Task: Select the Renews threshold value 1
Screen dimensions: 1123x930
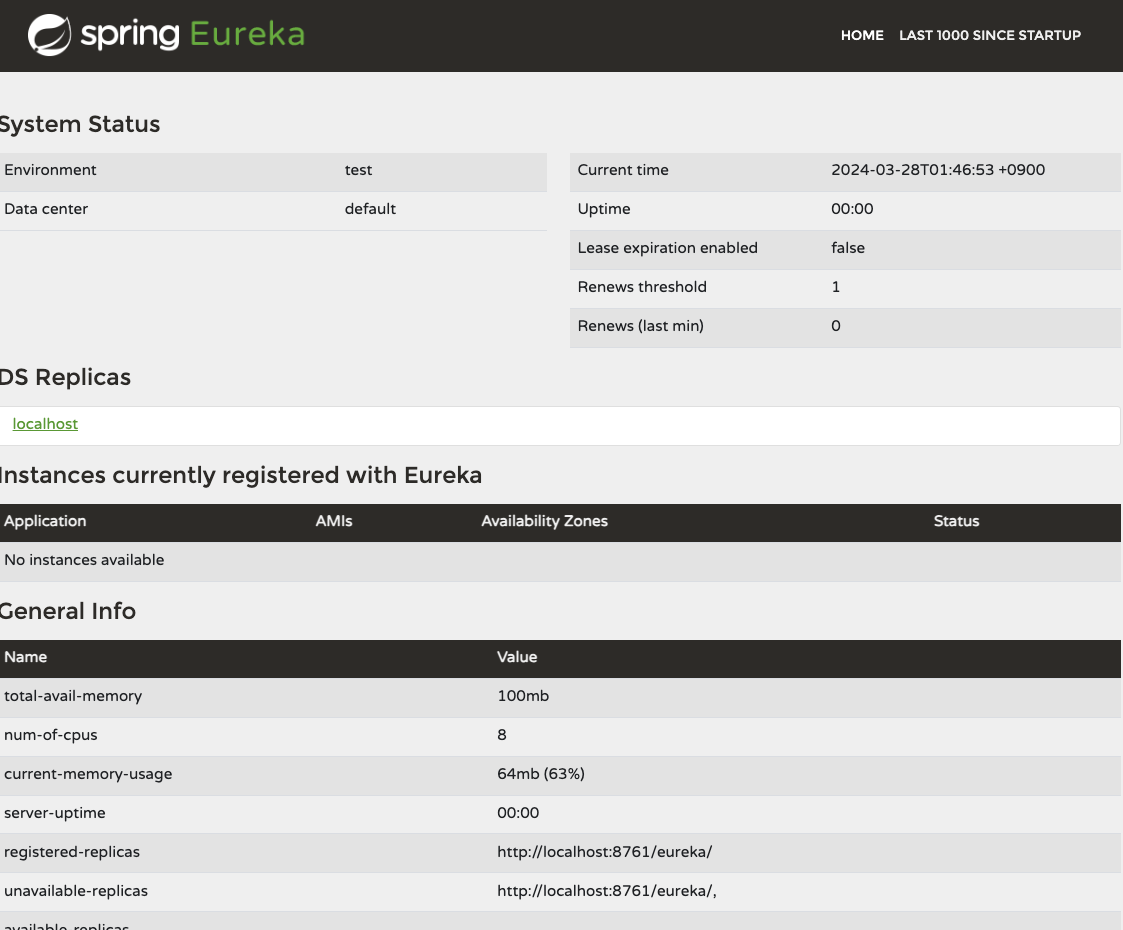Action: [x=836, y=287]
